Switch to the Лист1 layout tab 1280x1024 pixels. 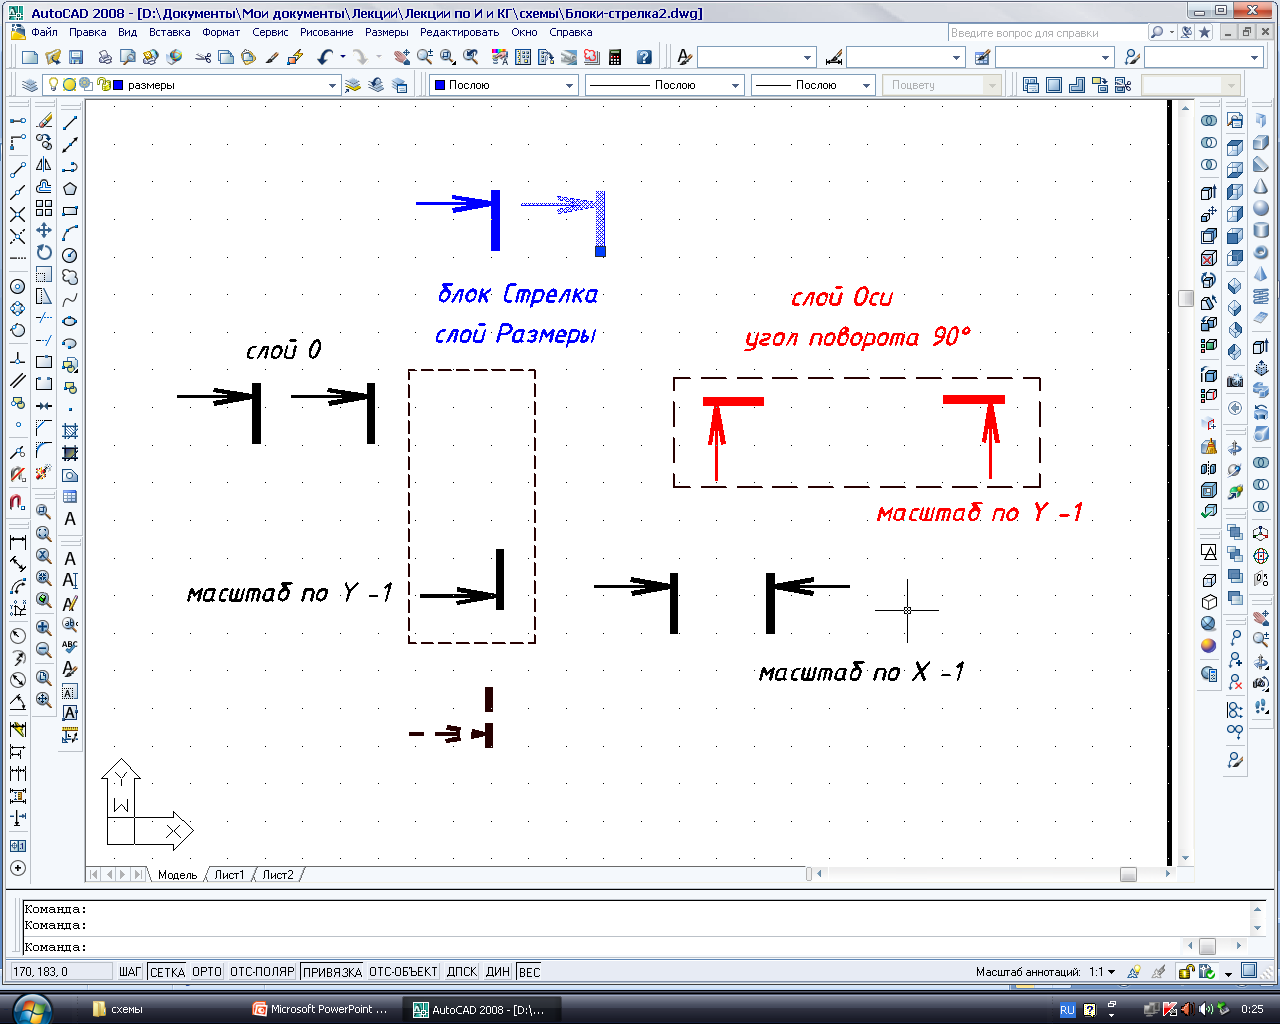click(229, 875)
